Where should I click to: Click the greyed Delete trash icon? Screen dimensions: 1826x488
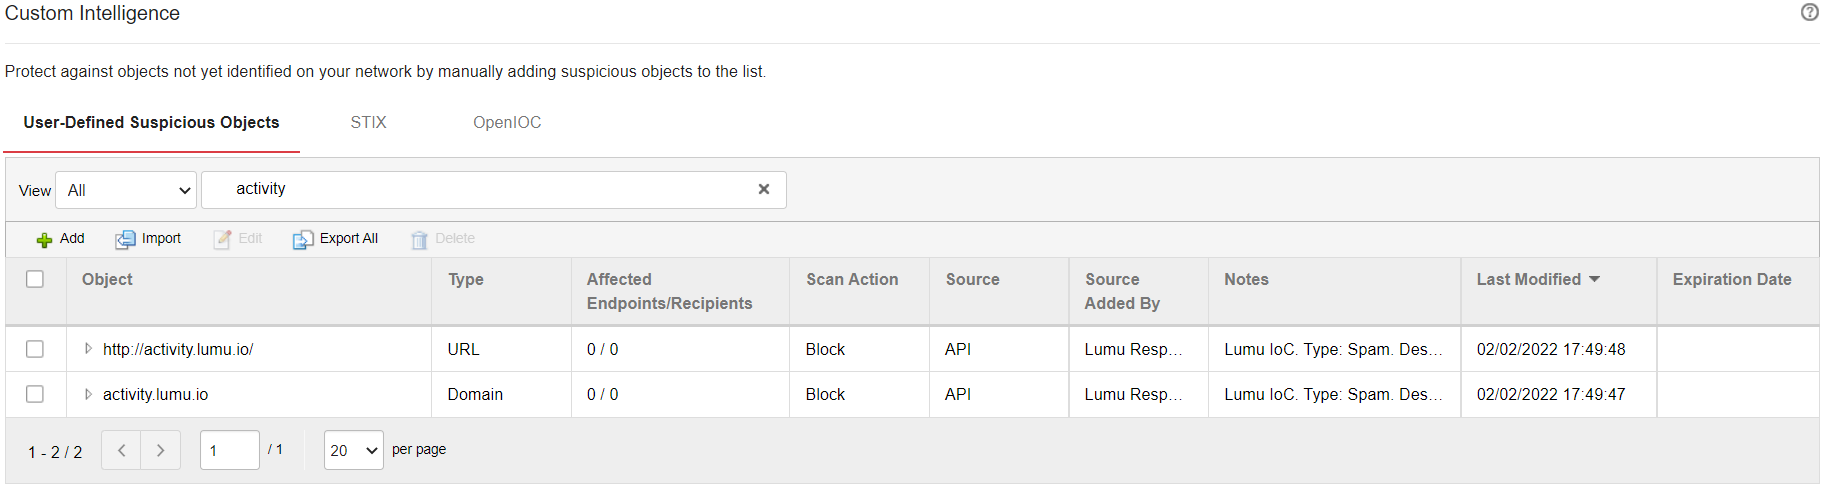[419, 239]
